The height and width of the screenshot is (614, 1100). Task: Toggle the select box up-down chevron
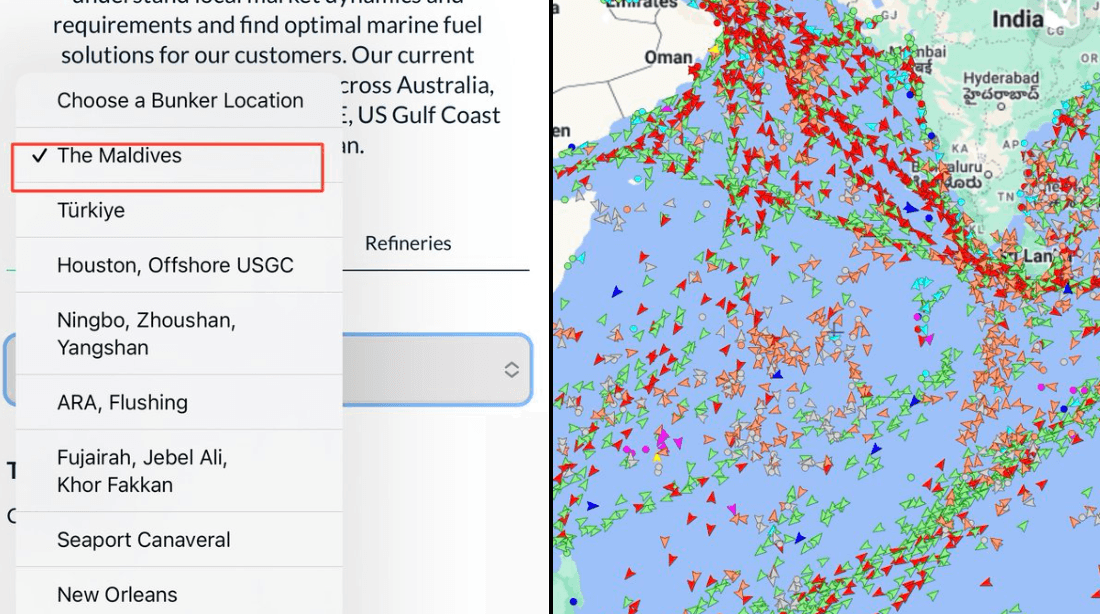(x=511, y=369)
